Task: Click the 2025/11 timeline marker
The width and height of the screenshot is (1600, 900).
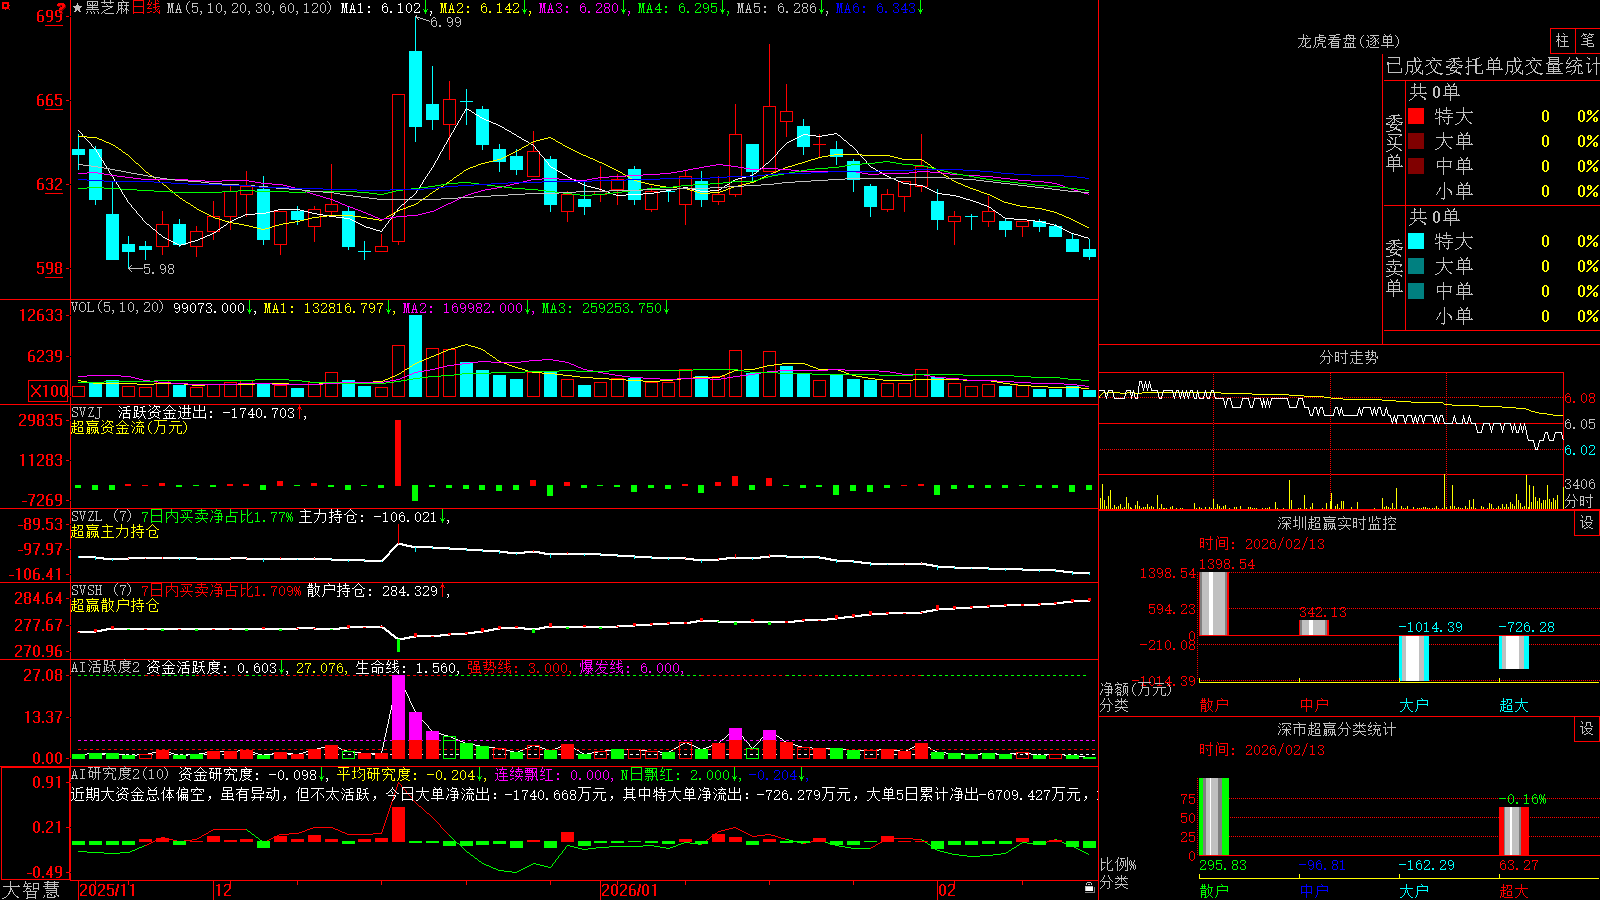Action: (107, 890)
